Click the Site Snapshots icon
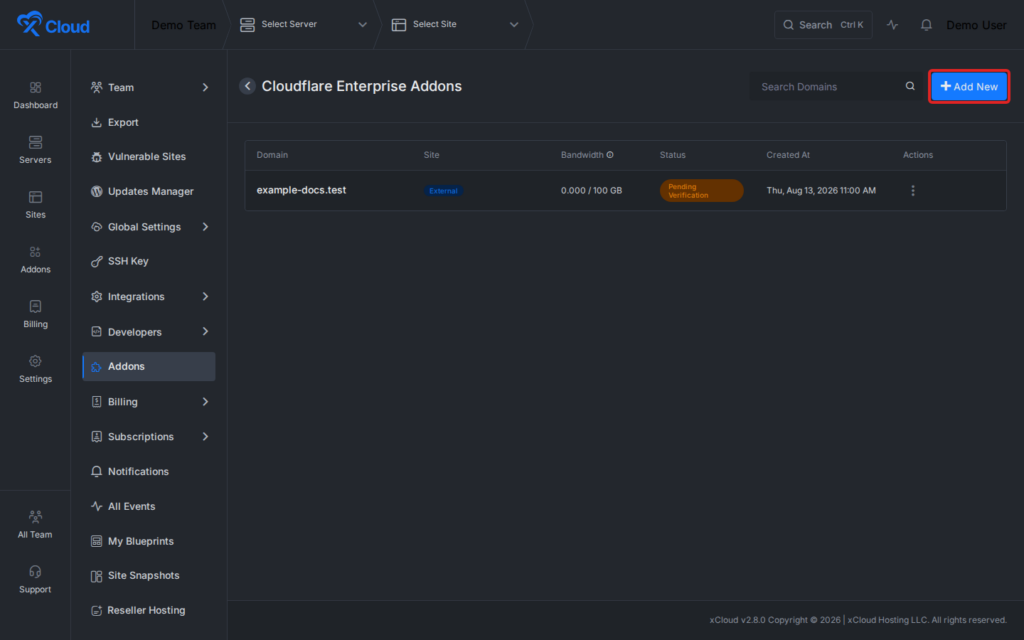The height and width of the screenshot is (640, 1024). [97, 576]
